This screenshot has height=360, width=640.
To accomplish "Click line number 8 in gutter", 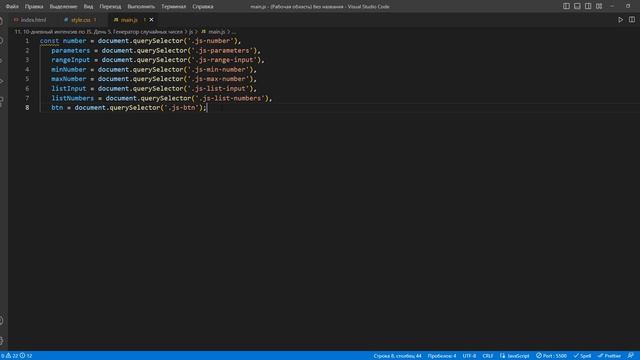I will 27,108.
